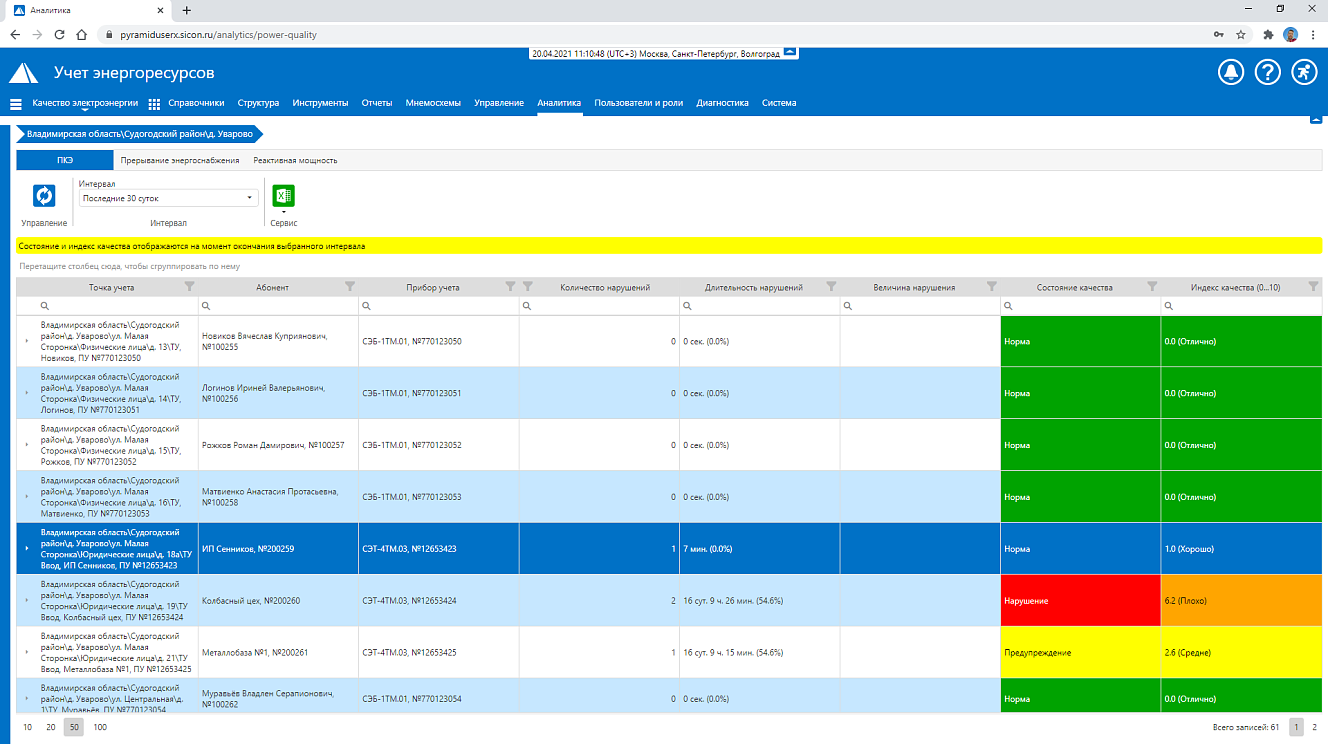Click search field under Состояние качества column
Image resolution: width=1328 pixels, height=744 pixels.
[1080, 306]
